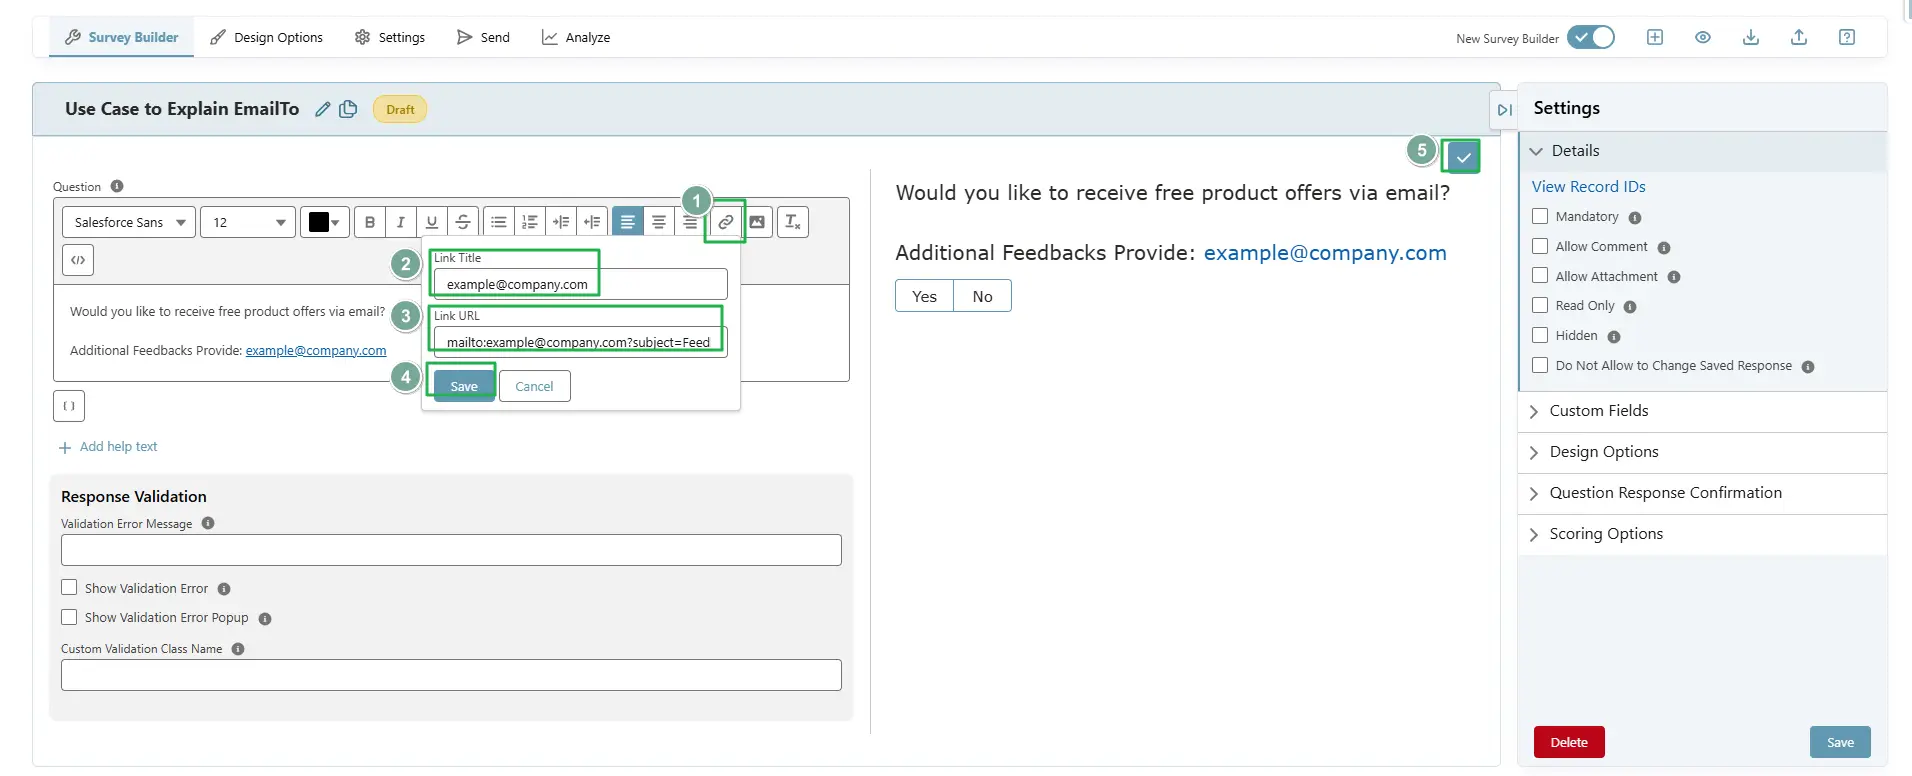Switch to HTML source code view
Screen dimensions: 1912x776
(x=78, y=260)
